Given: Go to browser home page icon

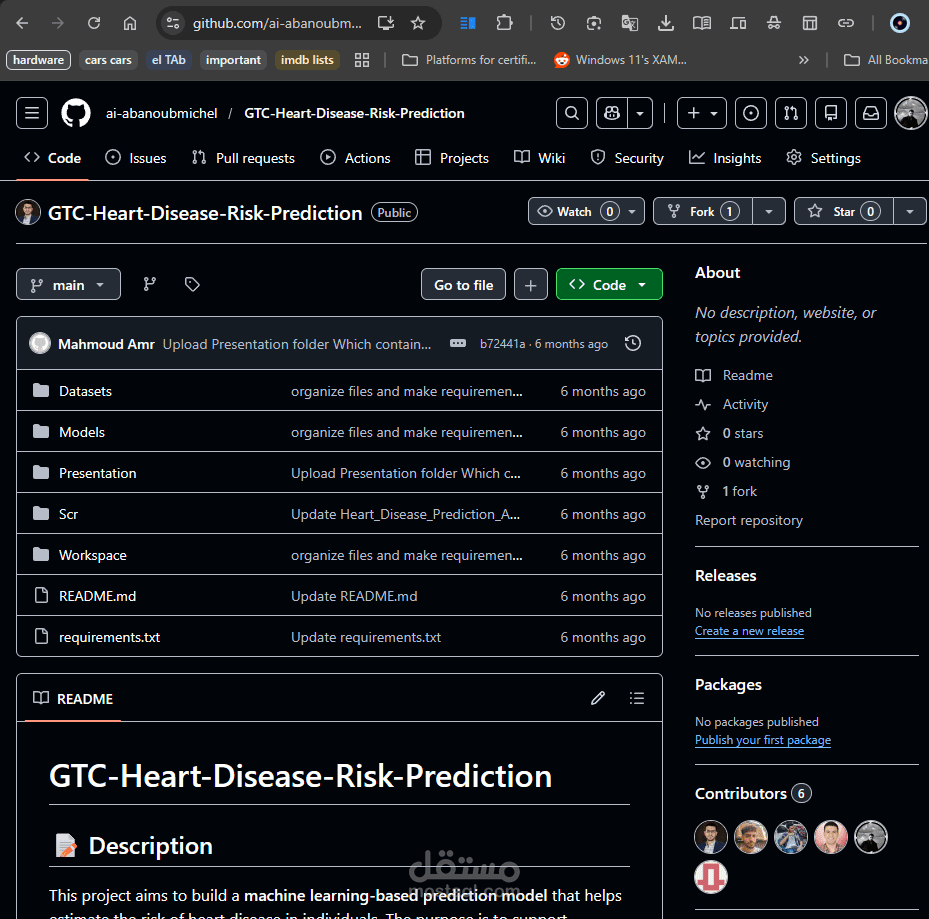Looking at the screenshot, I should coord(130,23).
